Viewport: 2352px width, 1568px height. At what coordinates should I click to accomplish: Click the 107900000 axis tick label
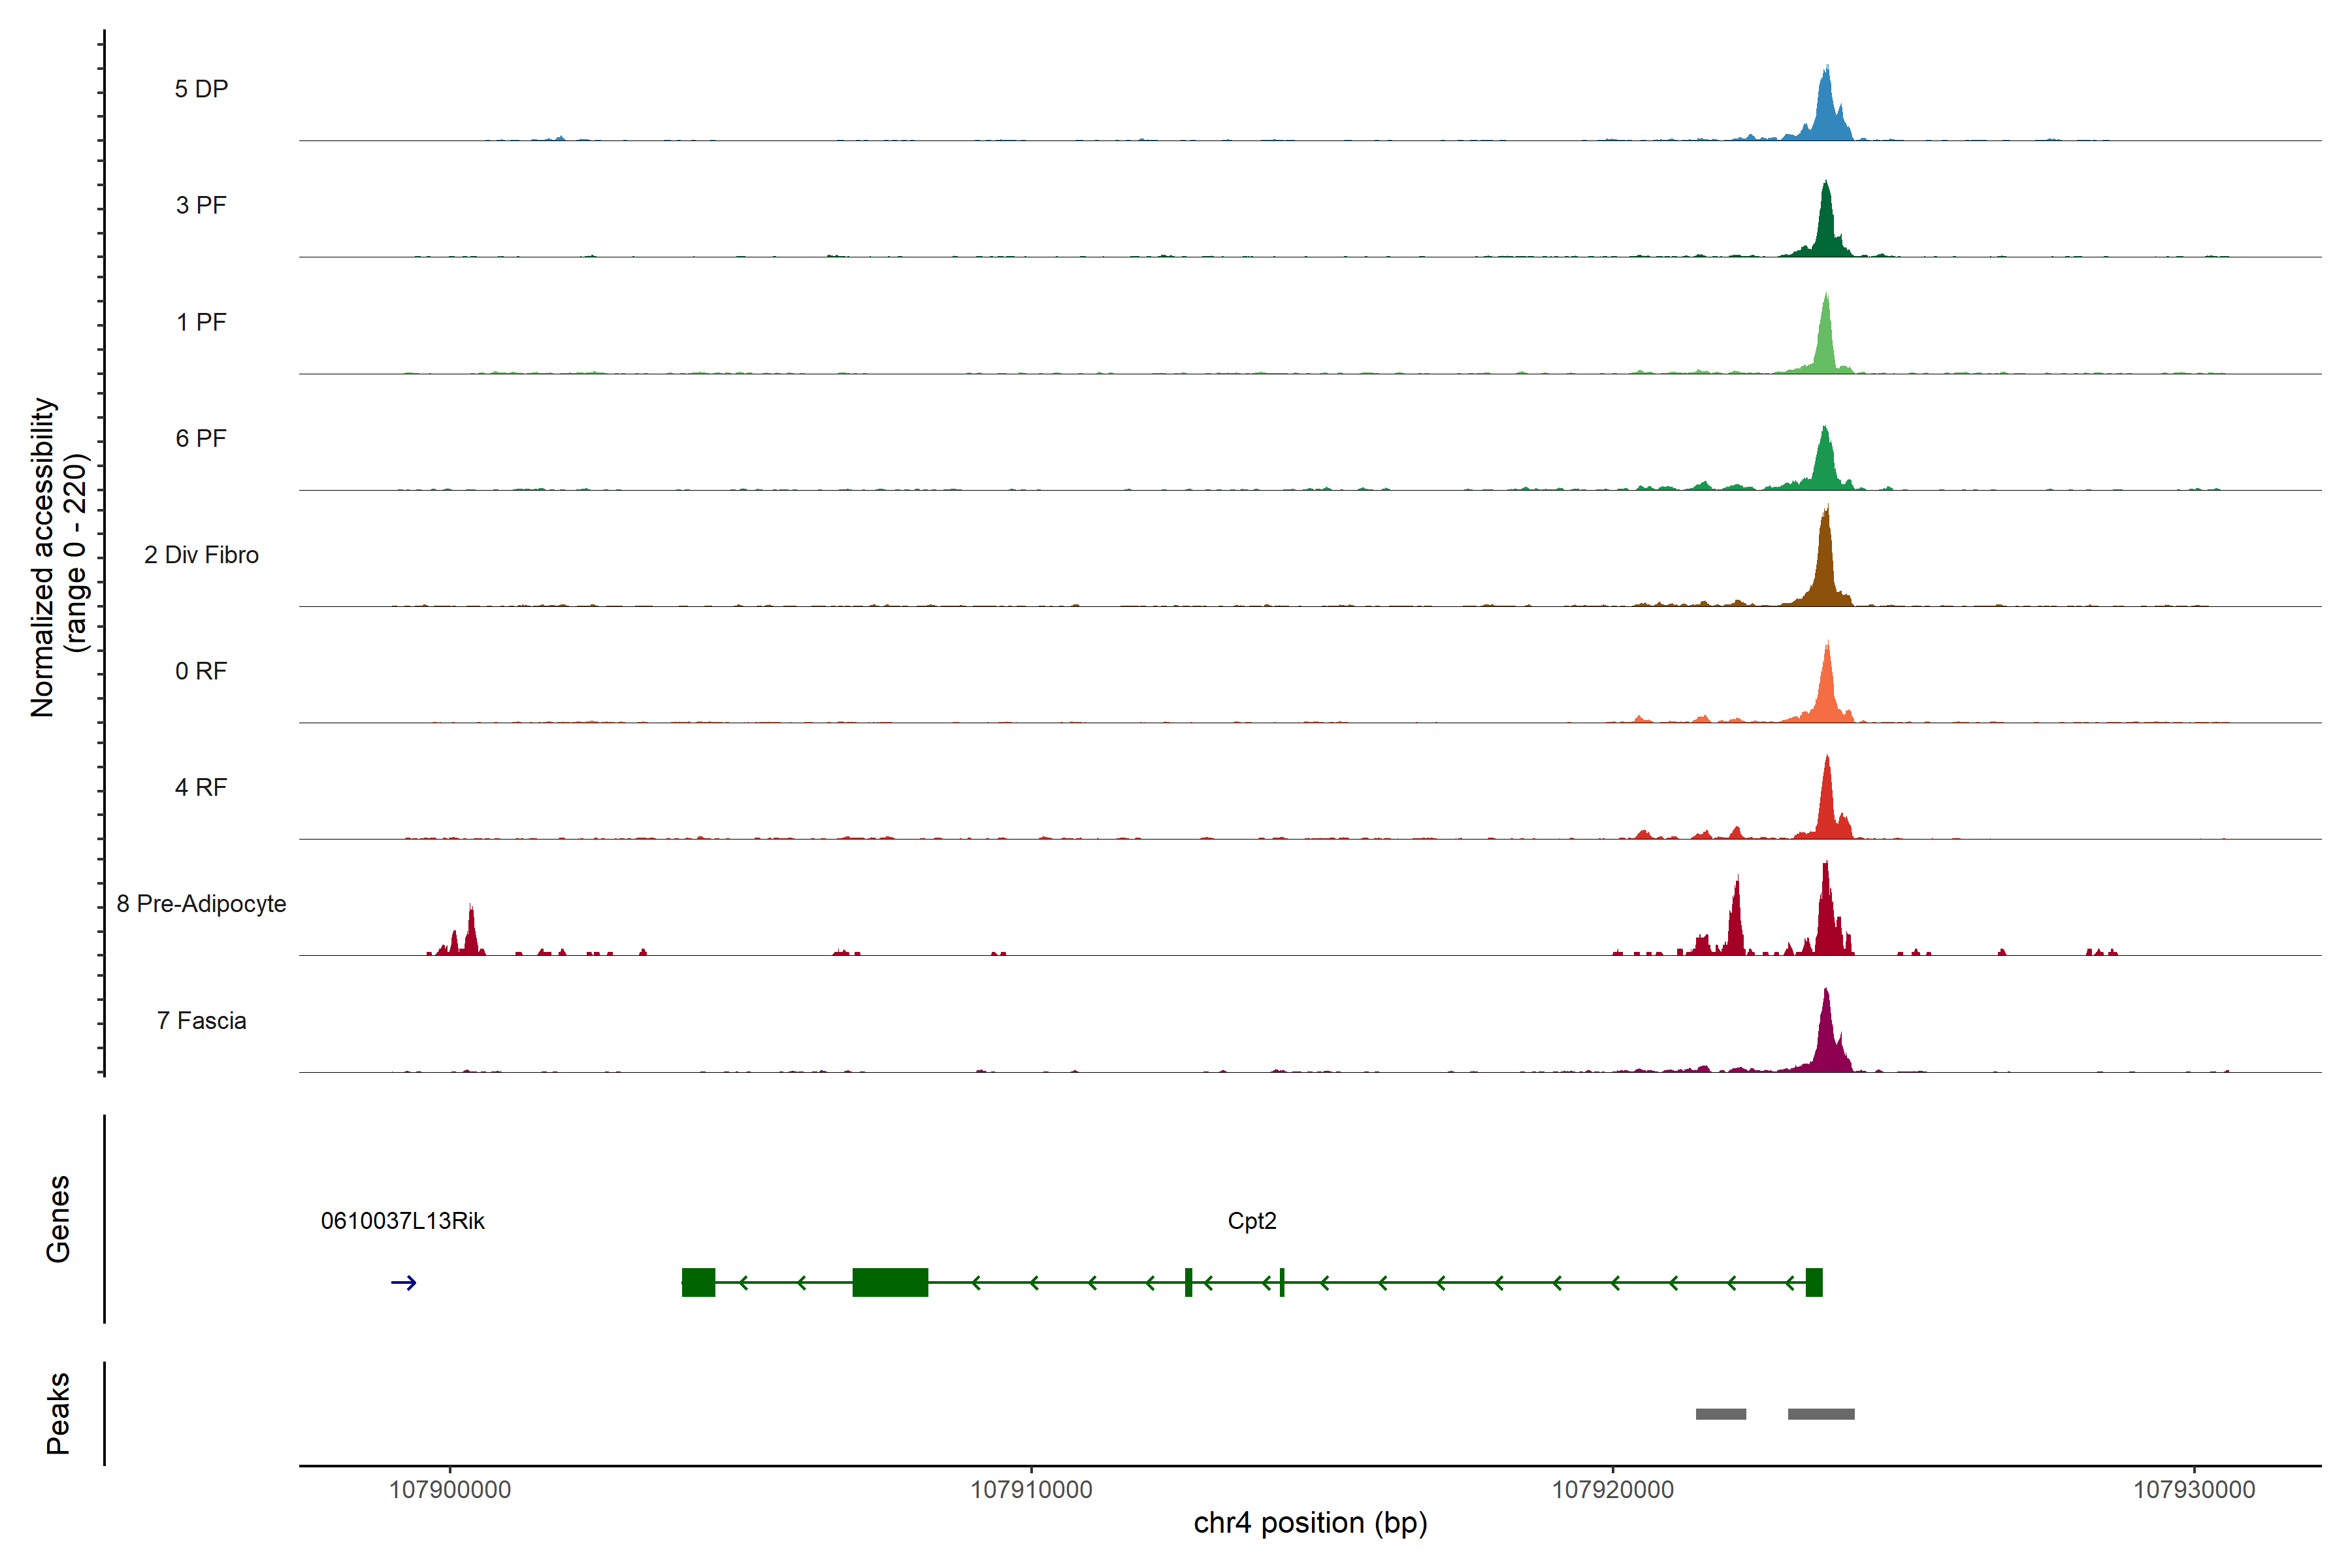(449, 1490)
